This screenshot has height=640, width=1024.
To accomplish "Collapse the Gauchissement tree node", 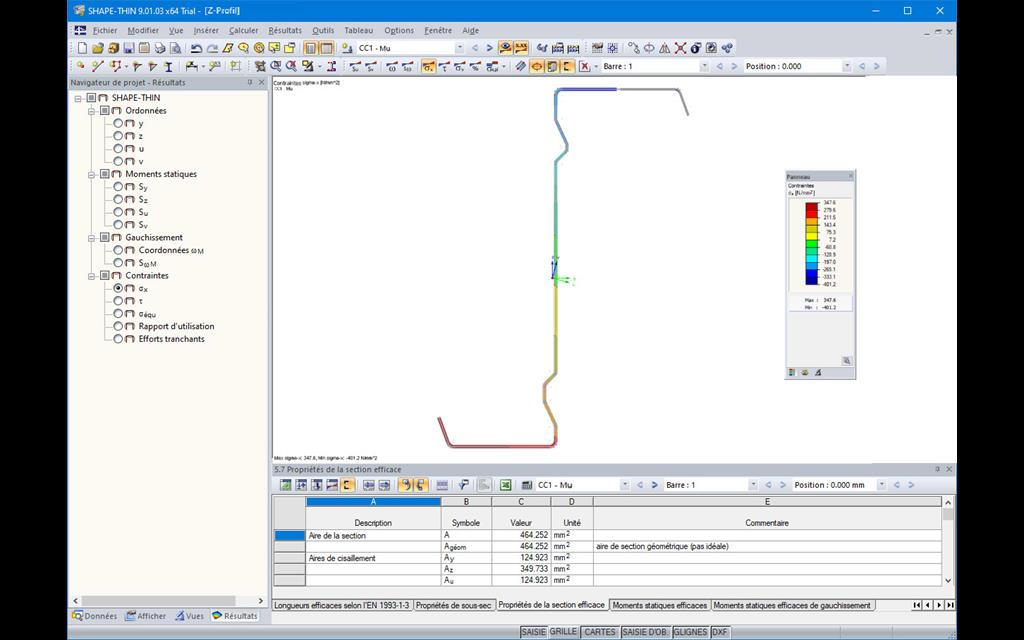I will [92, 238].
